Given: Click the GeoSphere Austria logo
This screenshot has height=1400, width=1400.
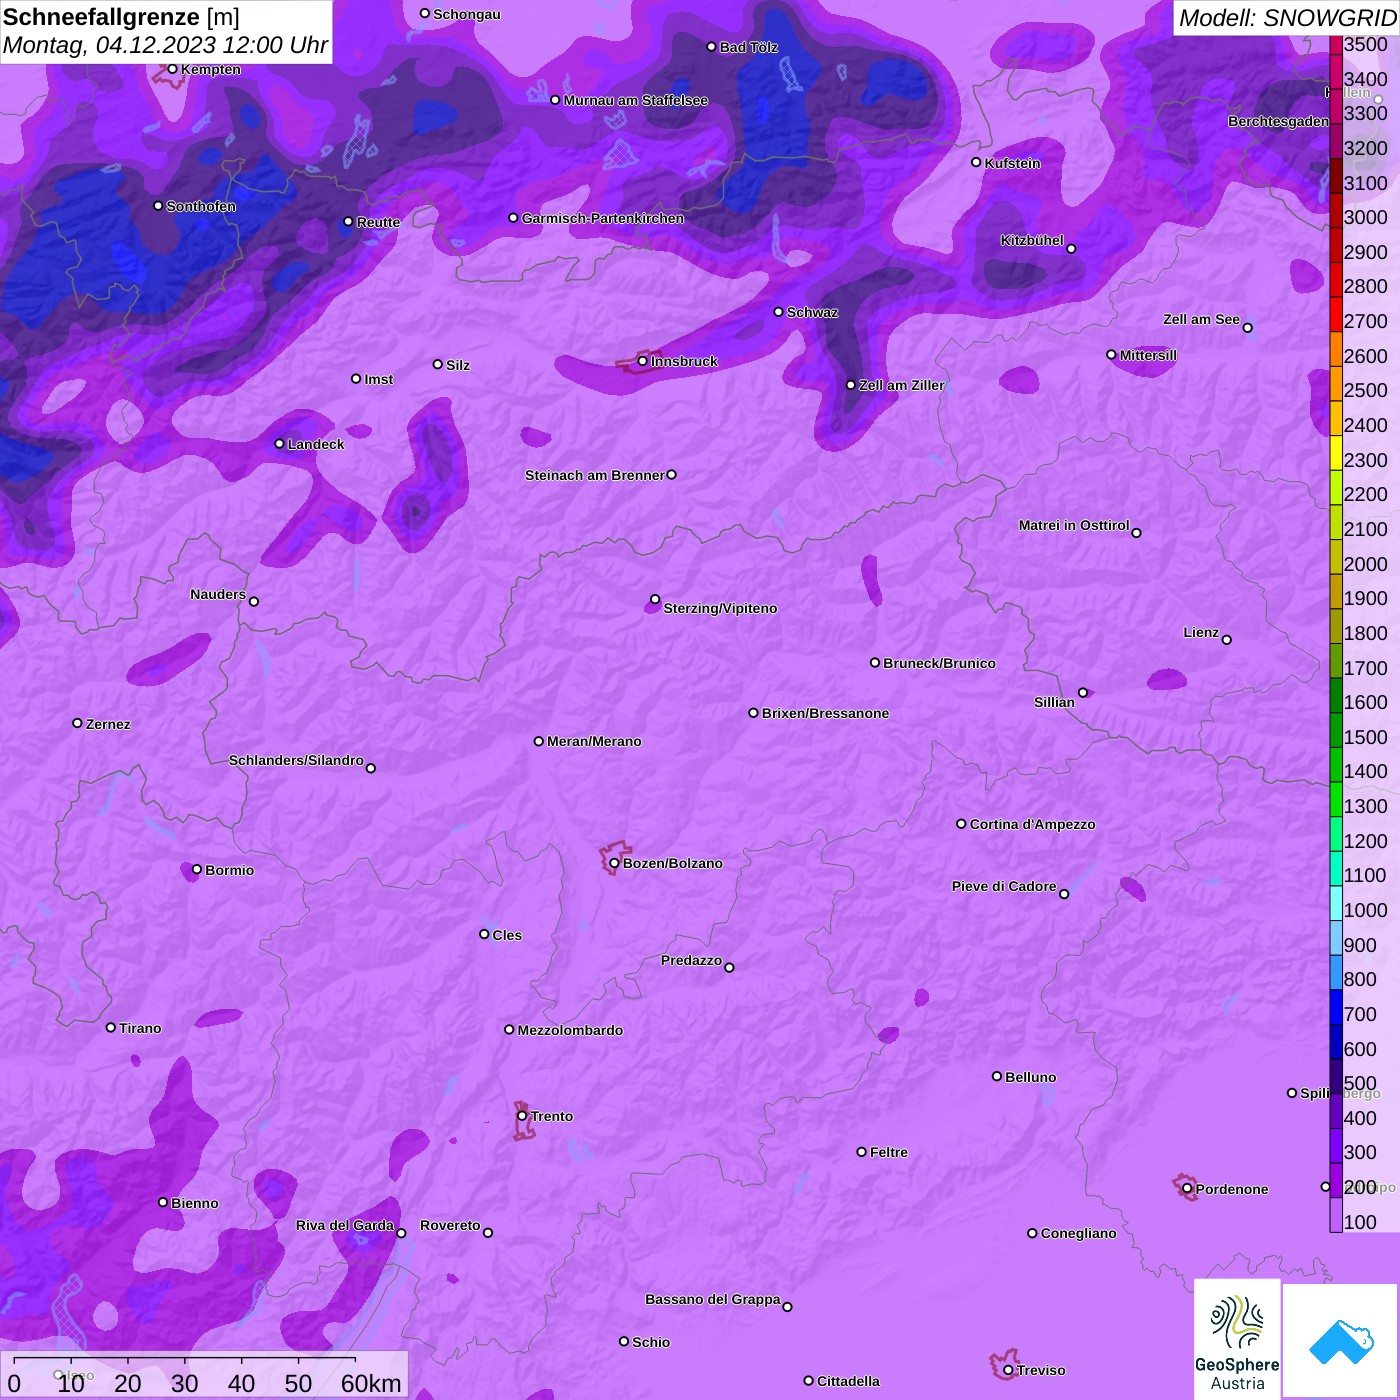Looking at the screenshot, I should pos(1237,1340).
